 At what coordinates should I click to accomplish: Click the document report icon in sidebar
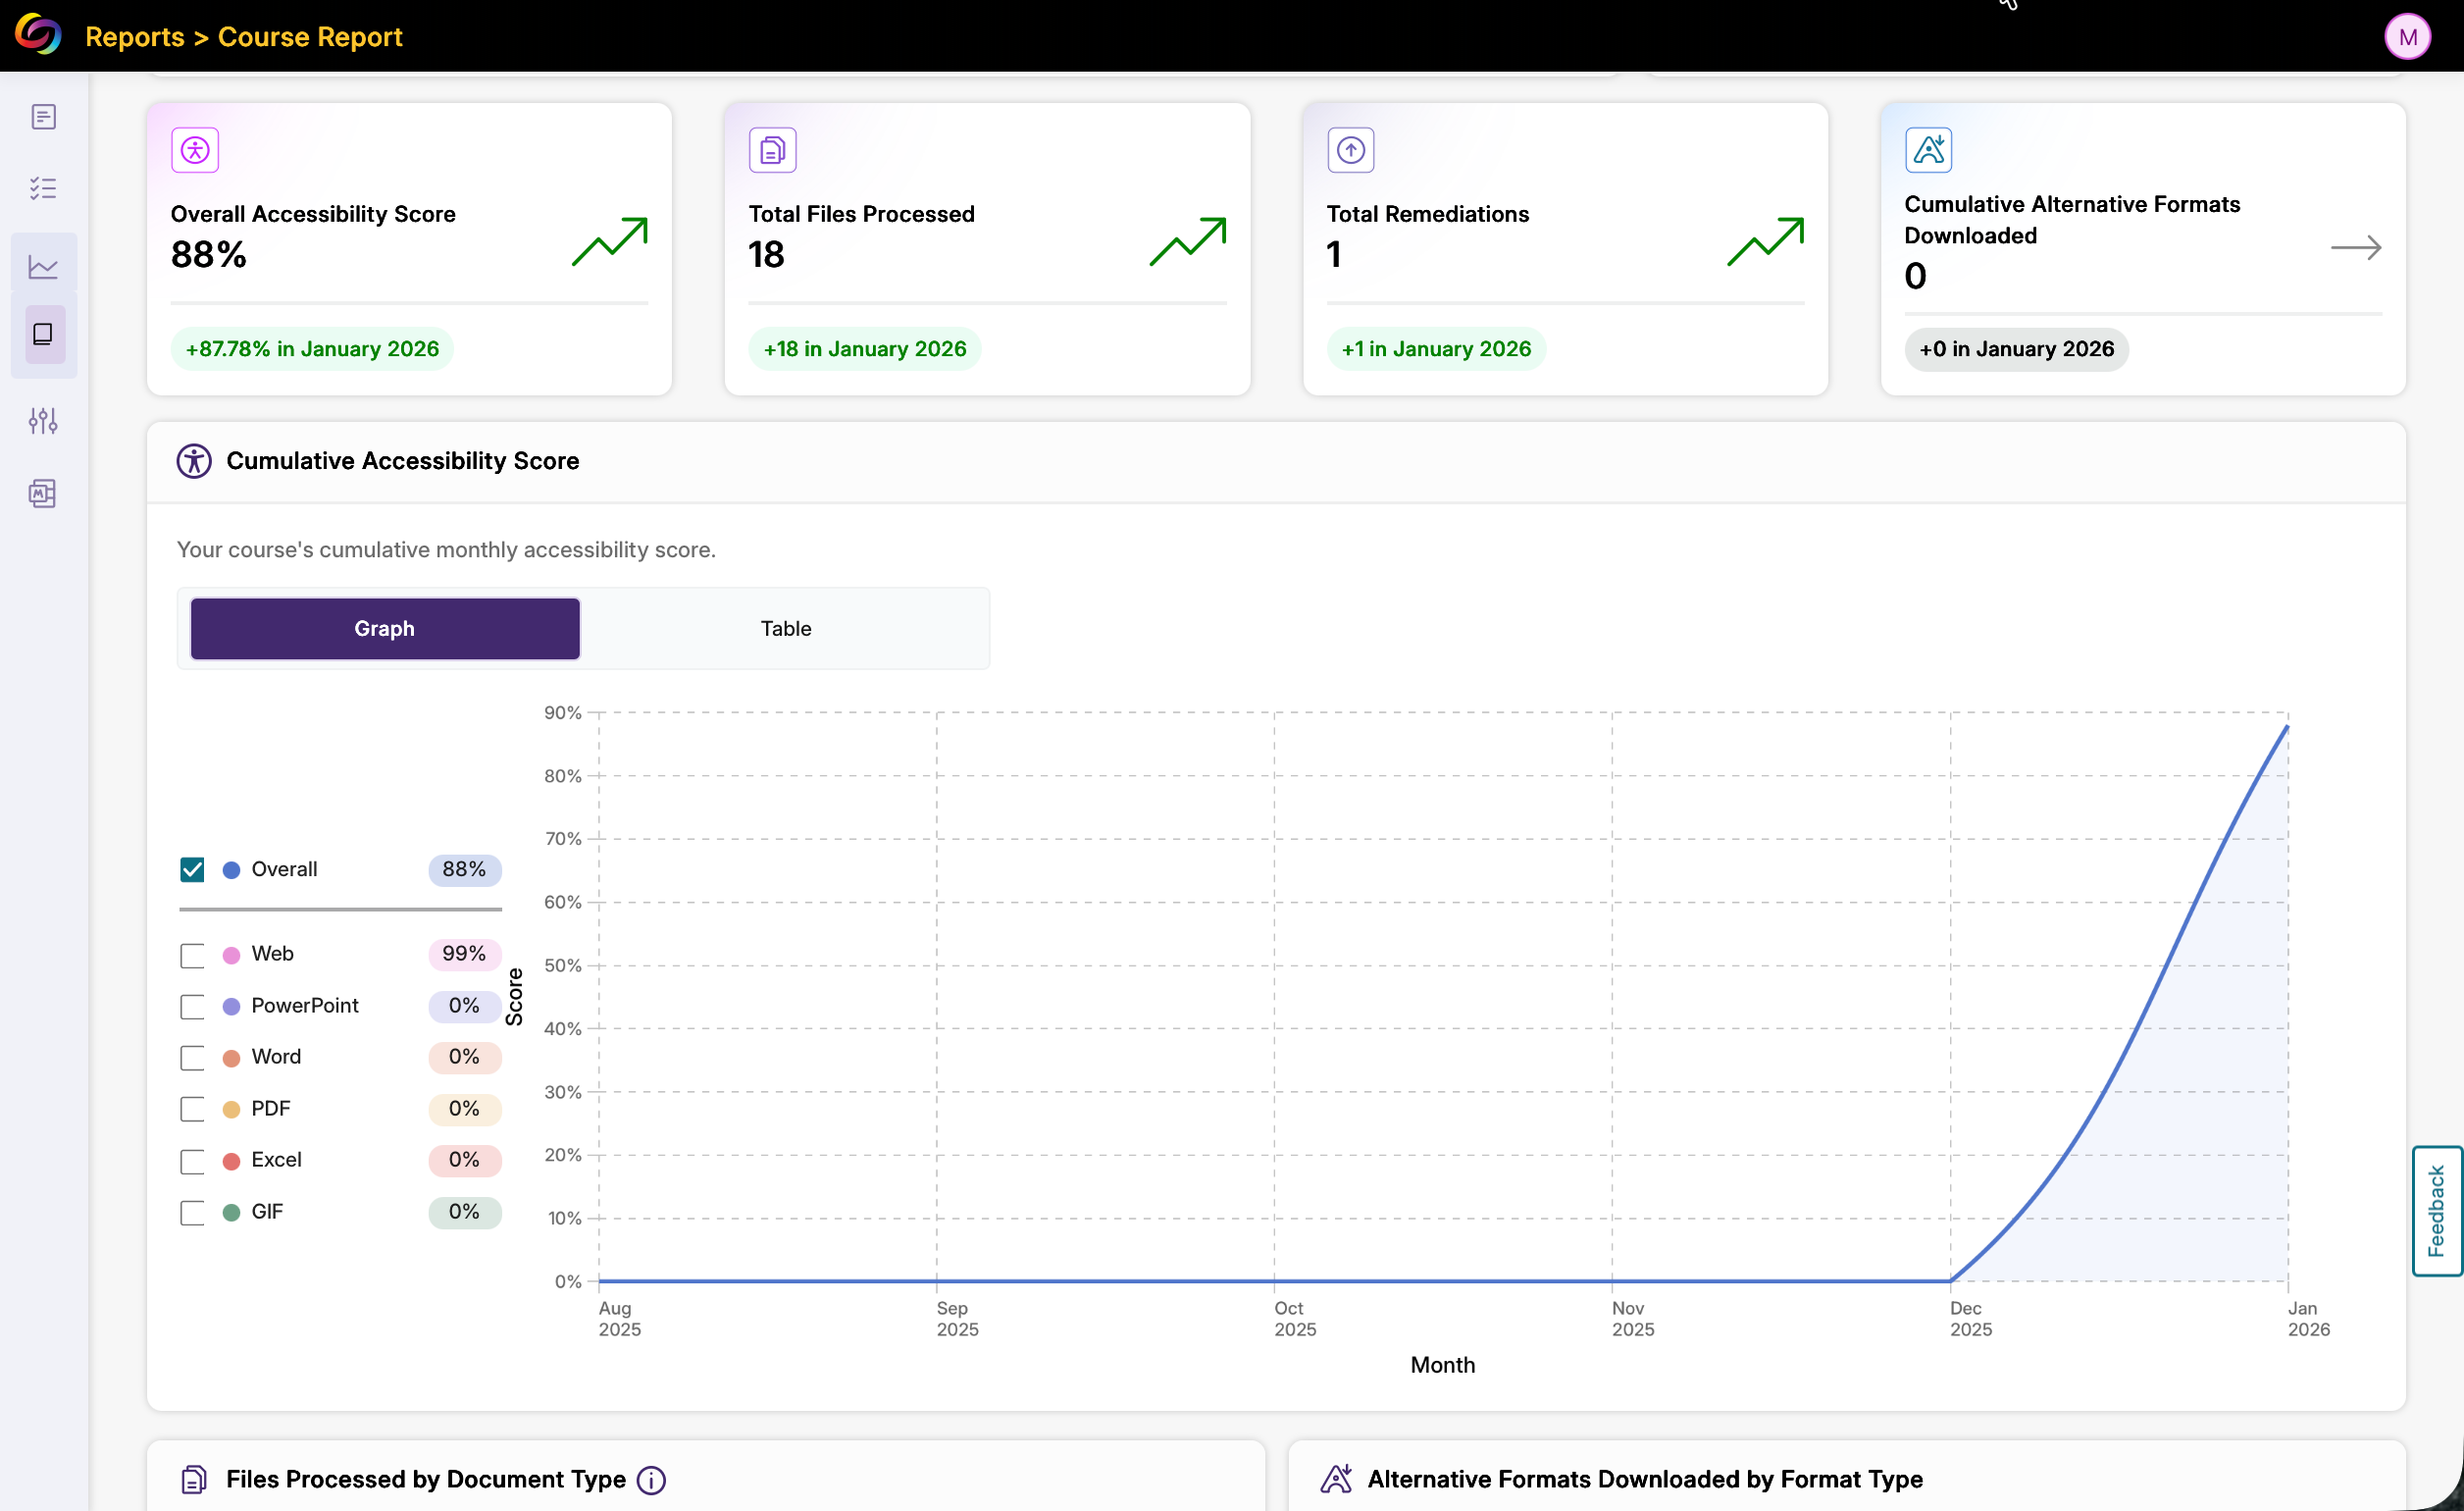point(44,116)
